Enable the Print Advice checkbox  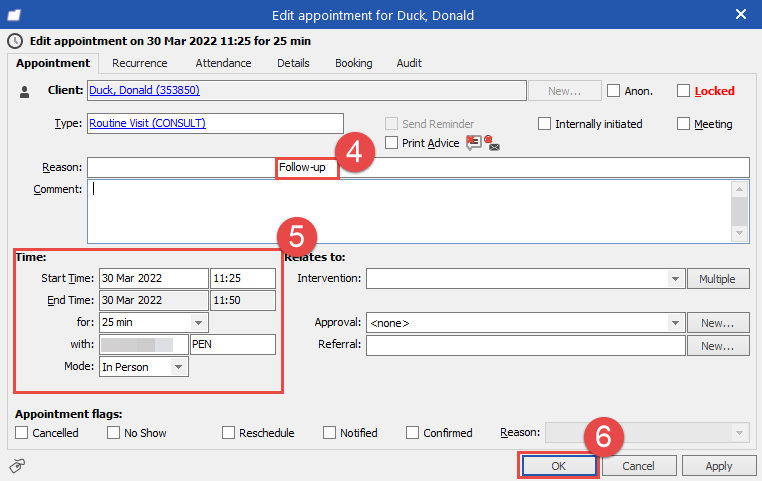(391, 143)
